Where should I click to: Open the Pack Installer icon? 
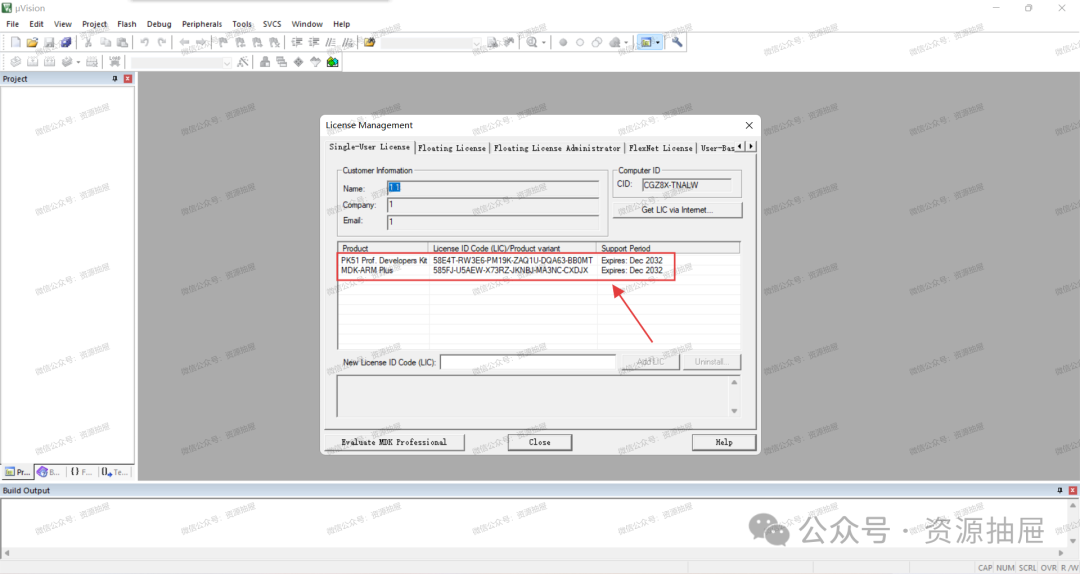pyautogui.click(x=333, y=61)
